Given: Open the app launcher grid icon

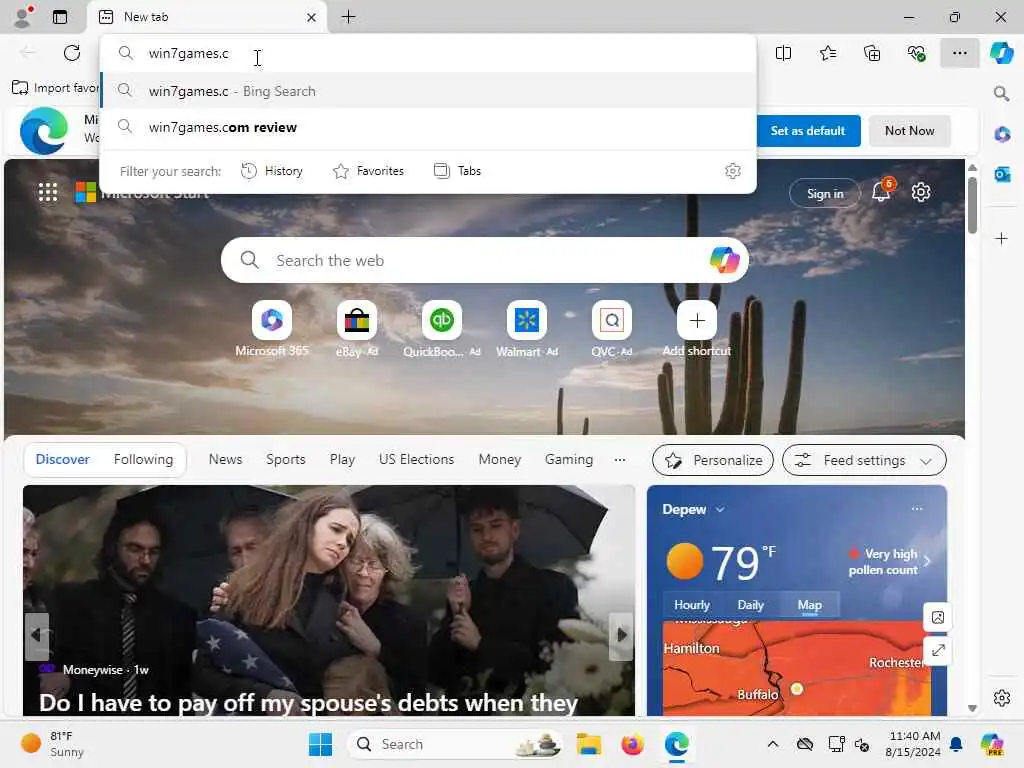Looking at the screenshot, I should (48, 192).
